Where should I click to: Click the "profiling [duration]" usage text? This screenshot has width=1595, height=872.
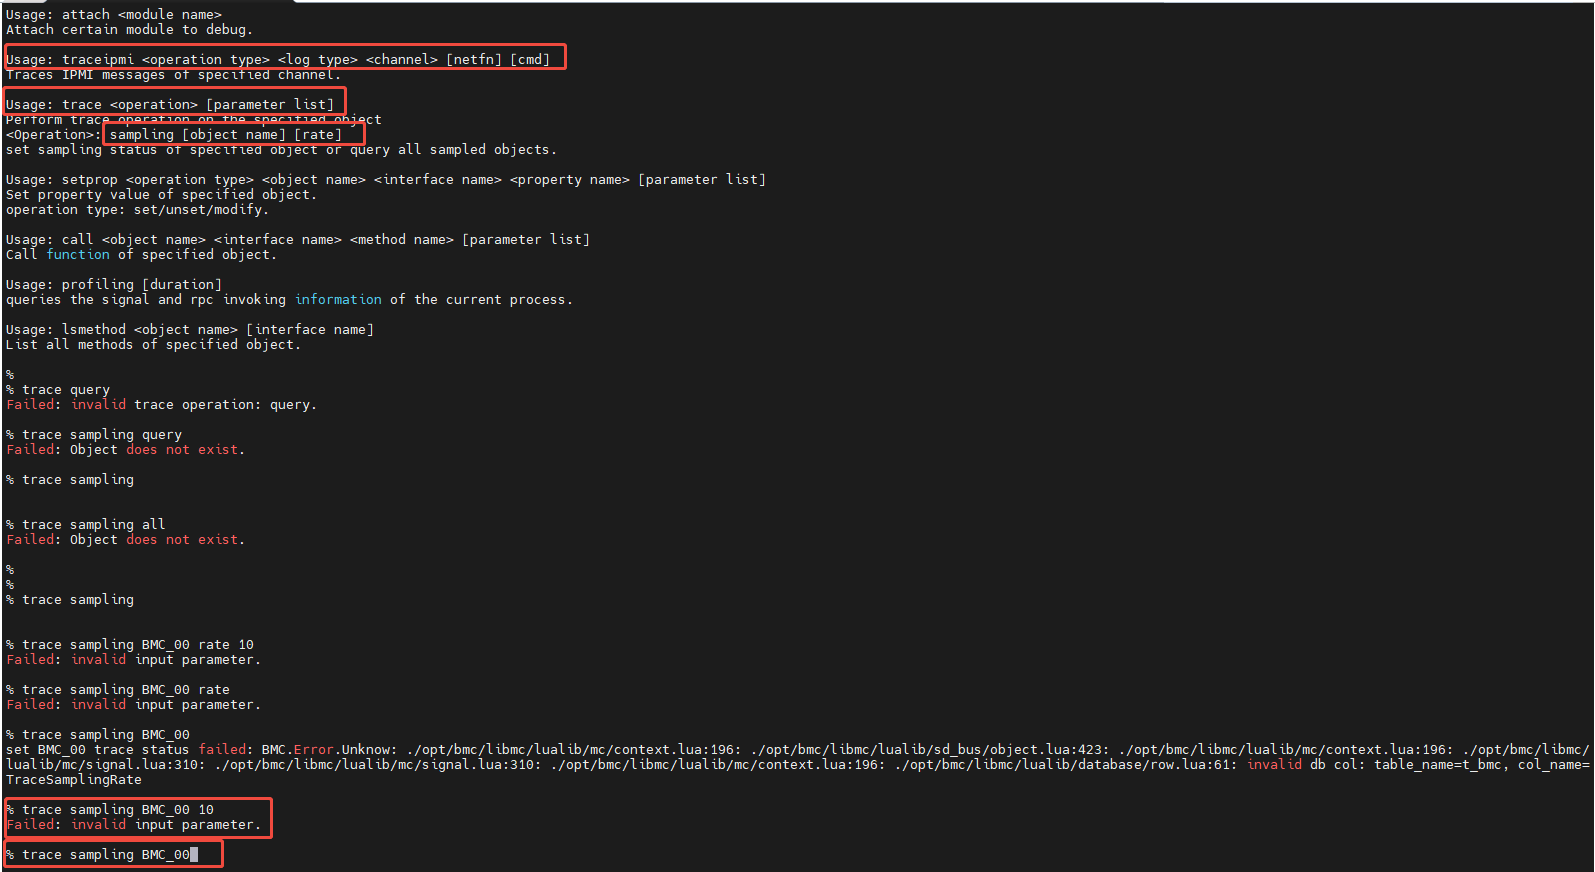141,285
